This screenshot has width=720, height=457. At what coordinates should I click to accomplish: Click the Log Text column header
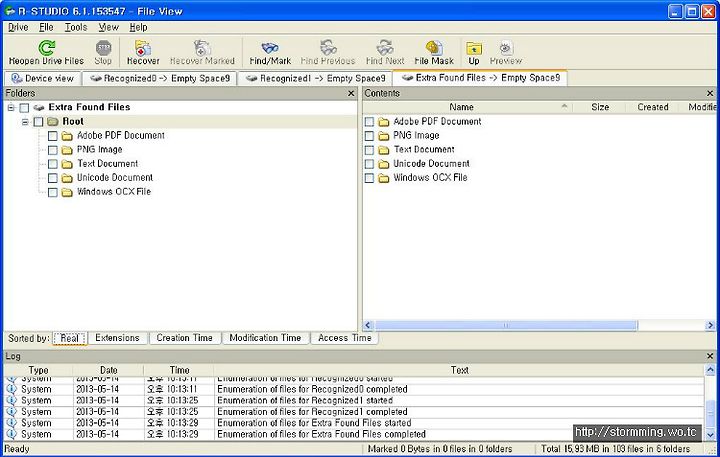459,370
